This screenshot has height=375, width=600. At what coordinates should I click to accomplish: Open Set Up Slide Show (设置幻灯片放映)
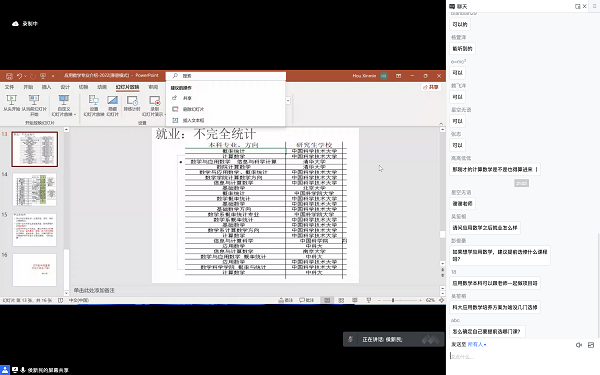click(x=94, y=105)
